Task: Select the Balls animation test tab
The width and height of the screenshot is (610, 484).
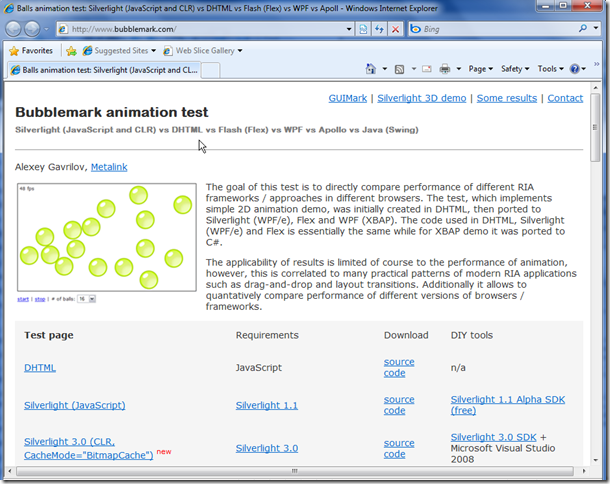Action: (x=104, y=70)
